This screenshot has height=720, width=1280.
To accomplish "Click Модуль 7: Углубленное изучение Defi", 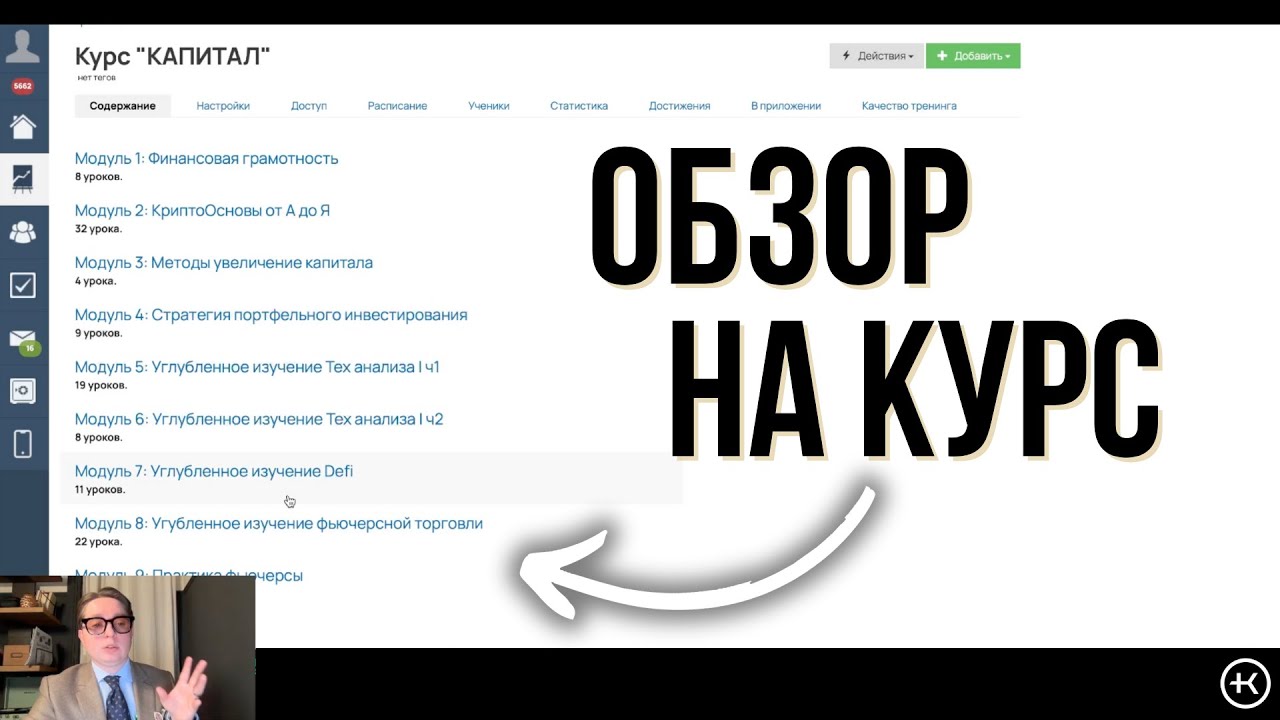I will (213, 471).
